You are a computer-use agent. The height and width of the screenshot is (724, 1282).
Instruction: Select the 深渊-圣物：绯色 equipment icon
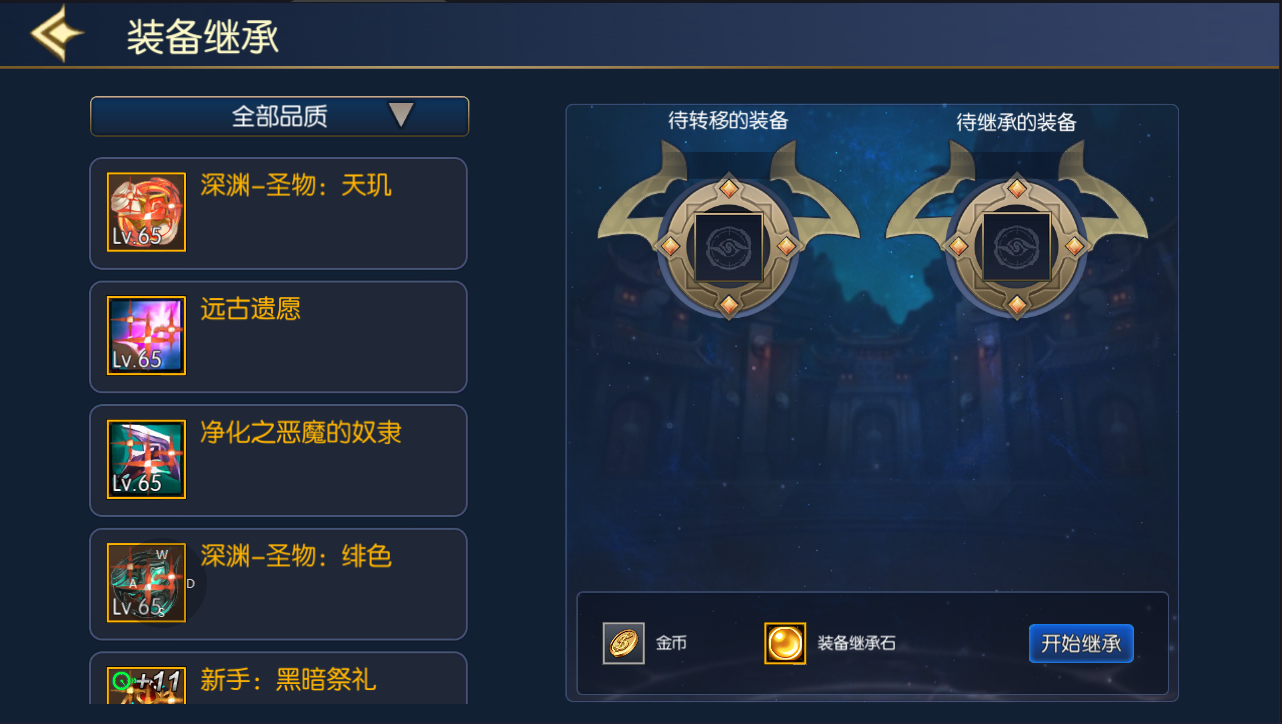[x=146, y=583]
